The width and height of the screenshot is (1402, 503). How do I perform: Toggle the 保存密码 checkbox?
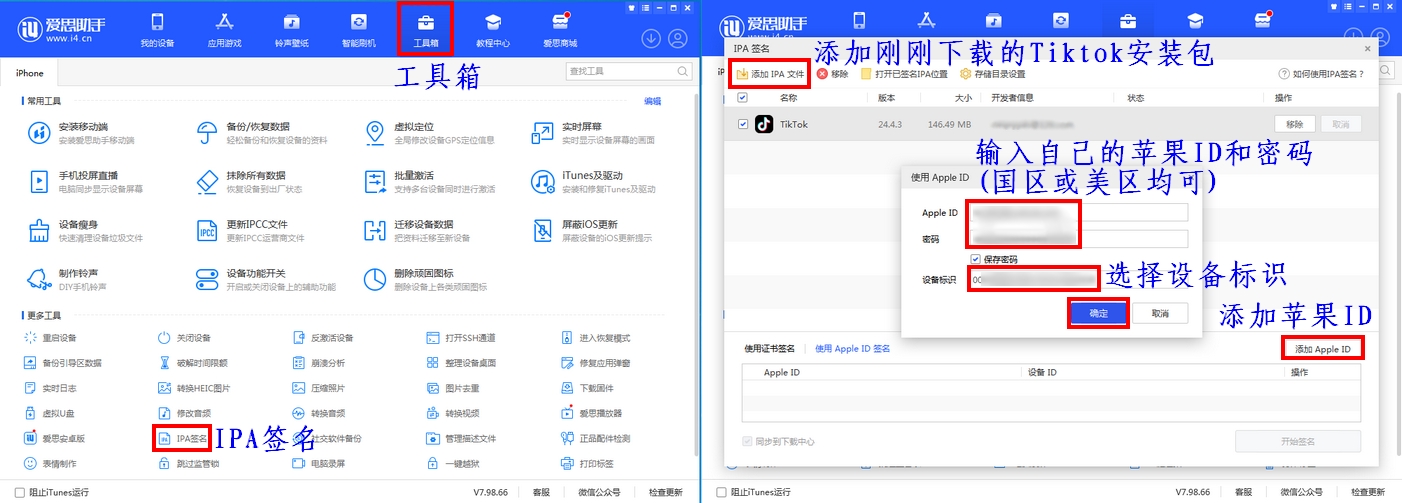[x=975, y=259]
